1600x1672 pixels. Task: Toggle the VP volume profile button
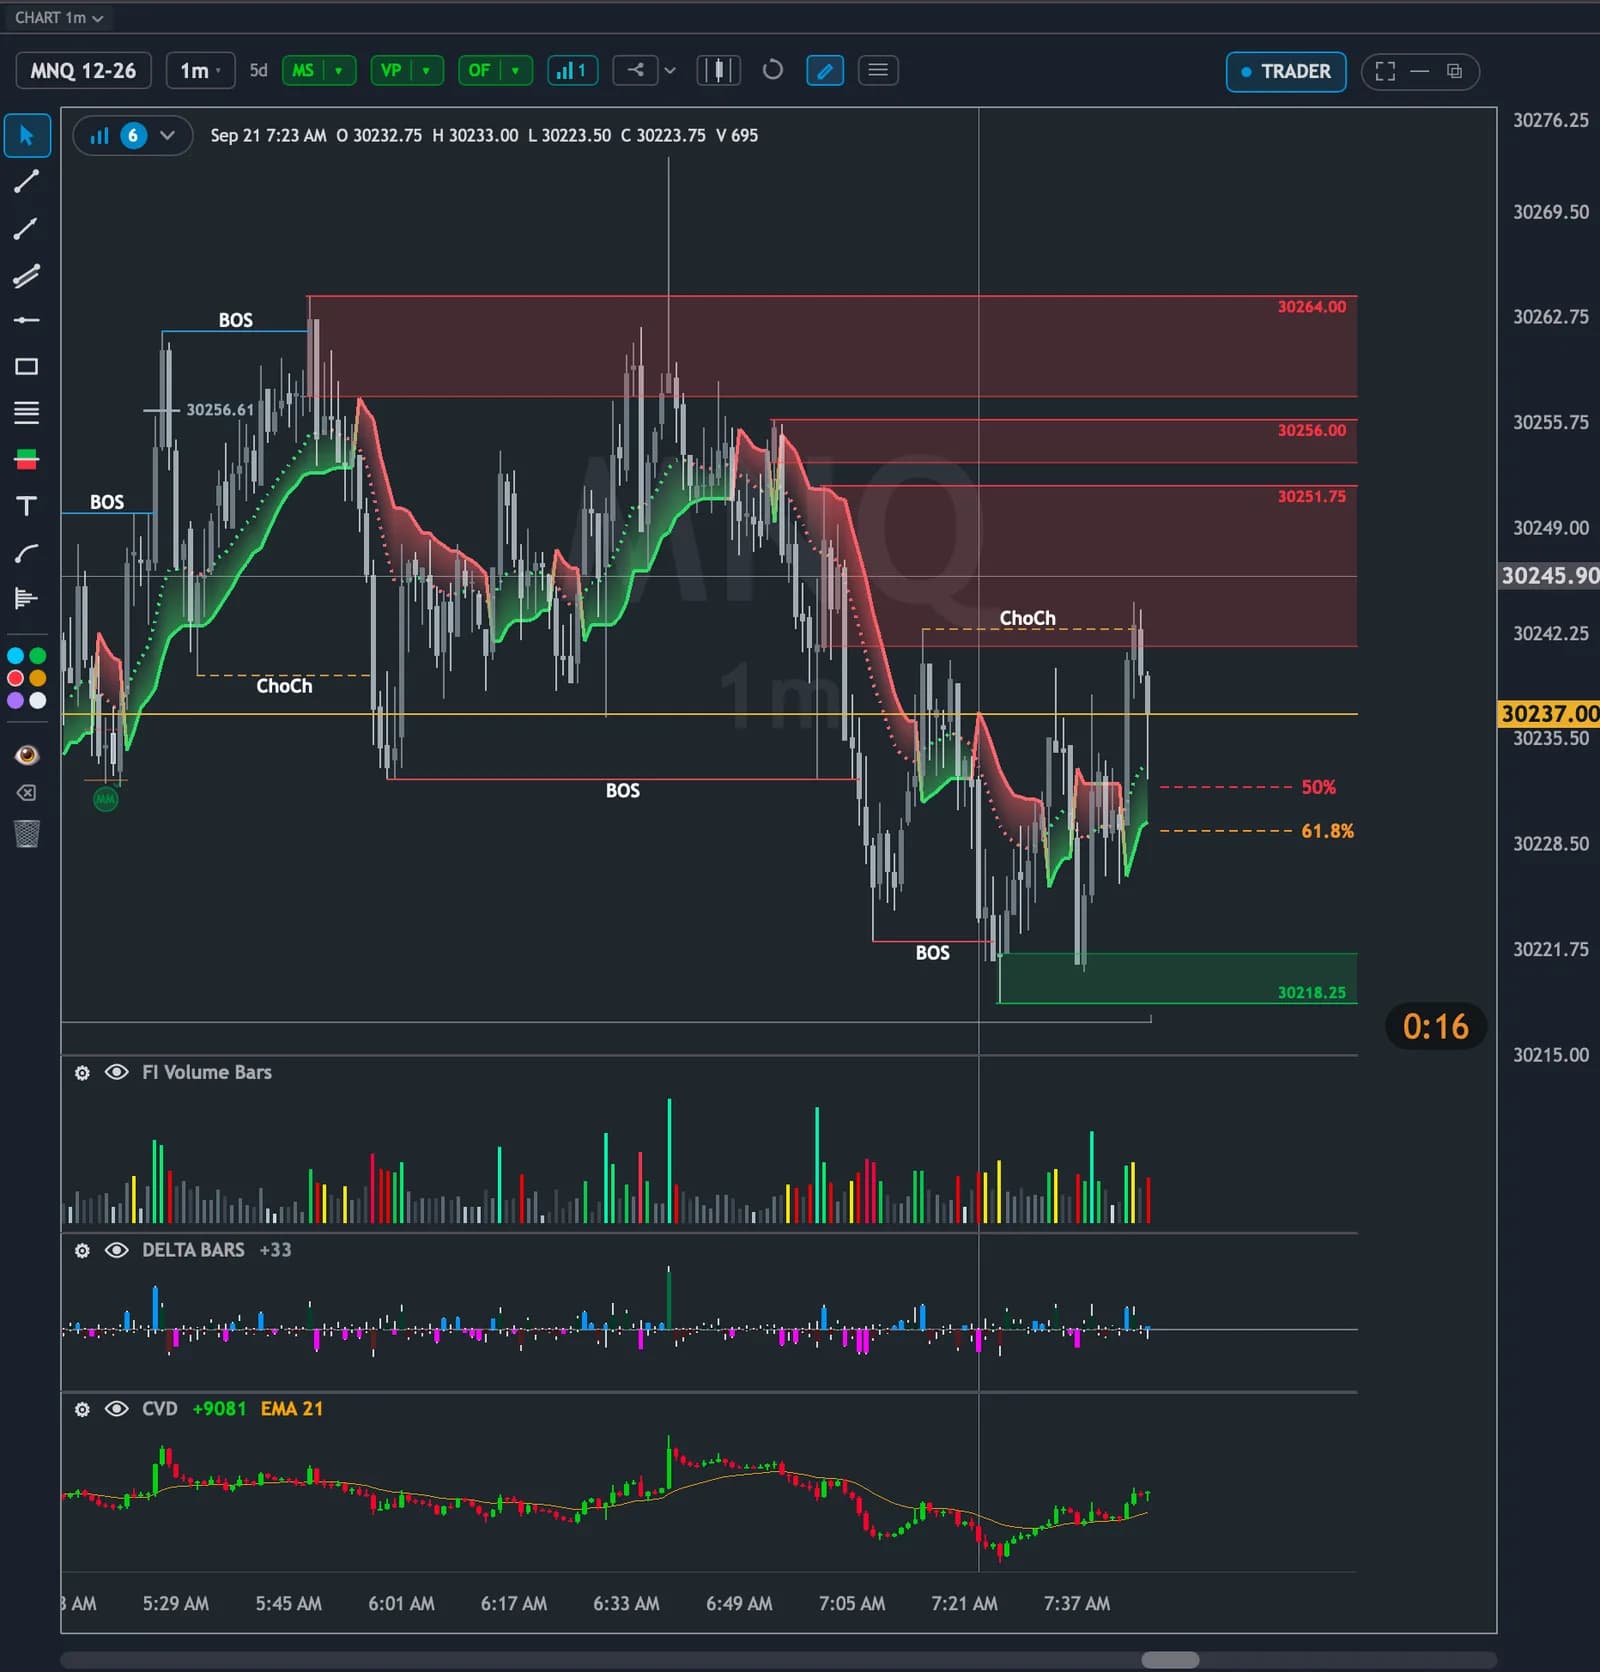click(391, 70)
